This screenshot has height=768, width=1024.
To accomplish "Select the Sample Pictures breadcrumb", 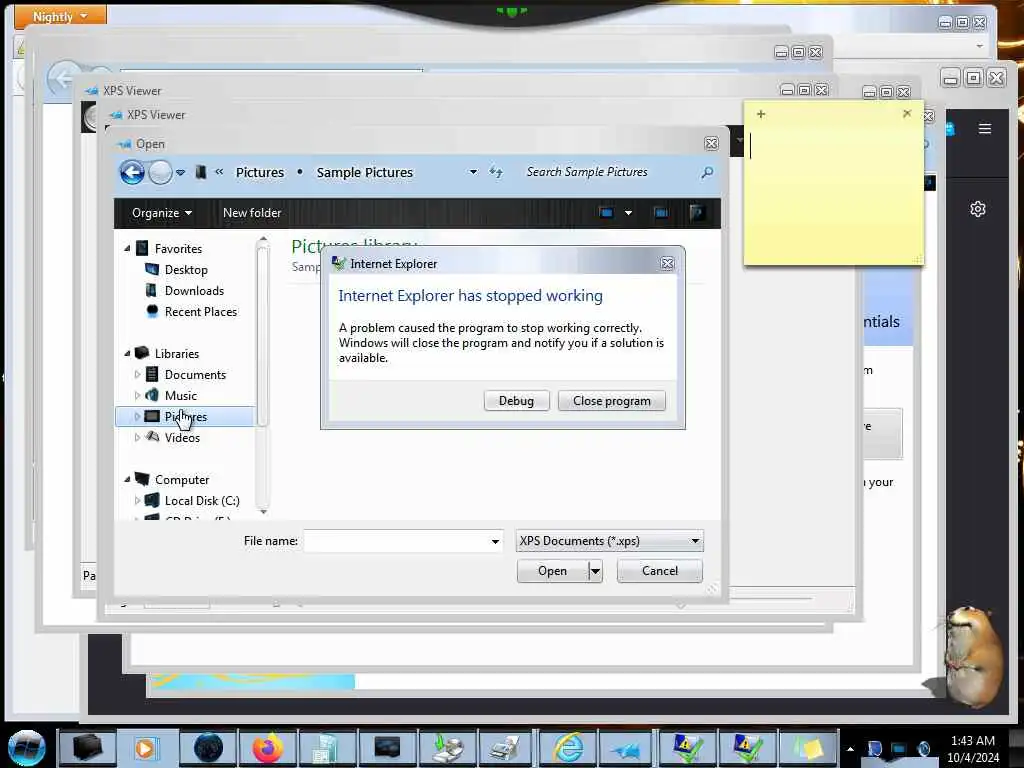I will pyautogui.click(x=364, y=172).
